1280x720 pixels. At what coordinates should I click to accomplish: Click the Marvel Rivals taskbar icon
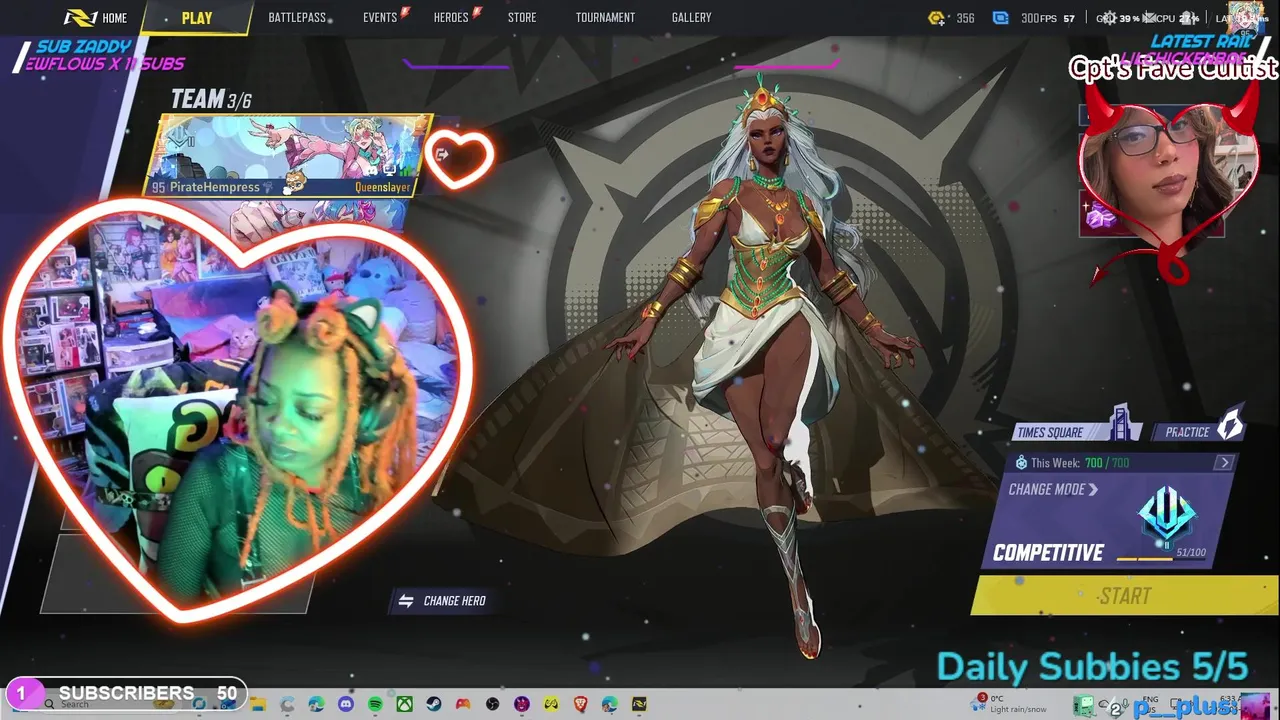[x=639, y=704]
